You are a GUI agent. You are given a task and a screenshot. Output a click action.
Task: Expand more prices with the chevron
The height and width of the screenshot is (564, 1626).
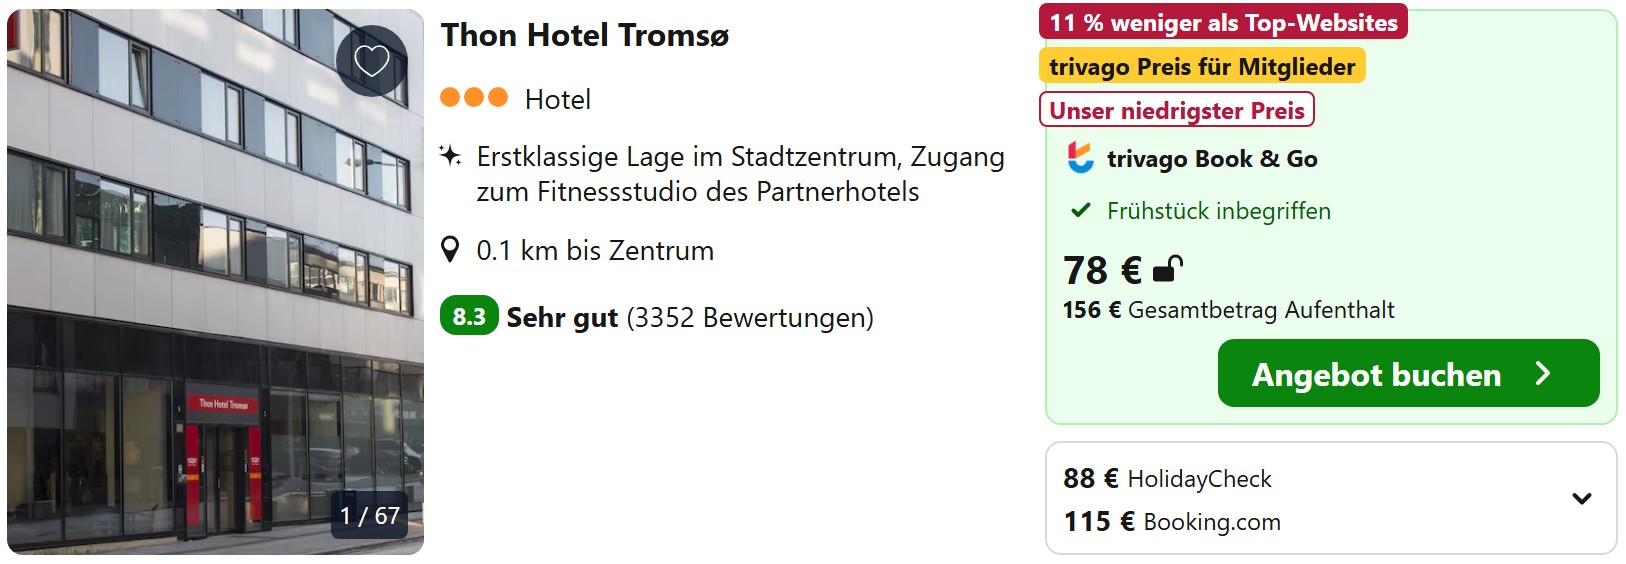point(1582,498)
